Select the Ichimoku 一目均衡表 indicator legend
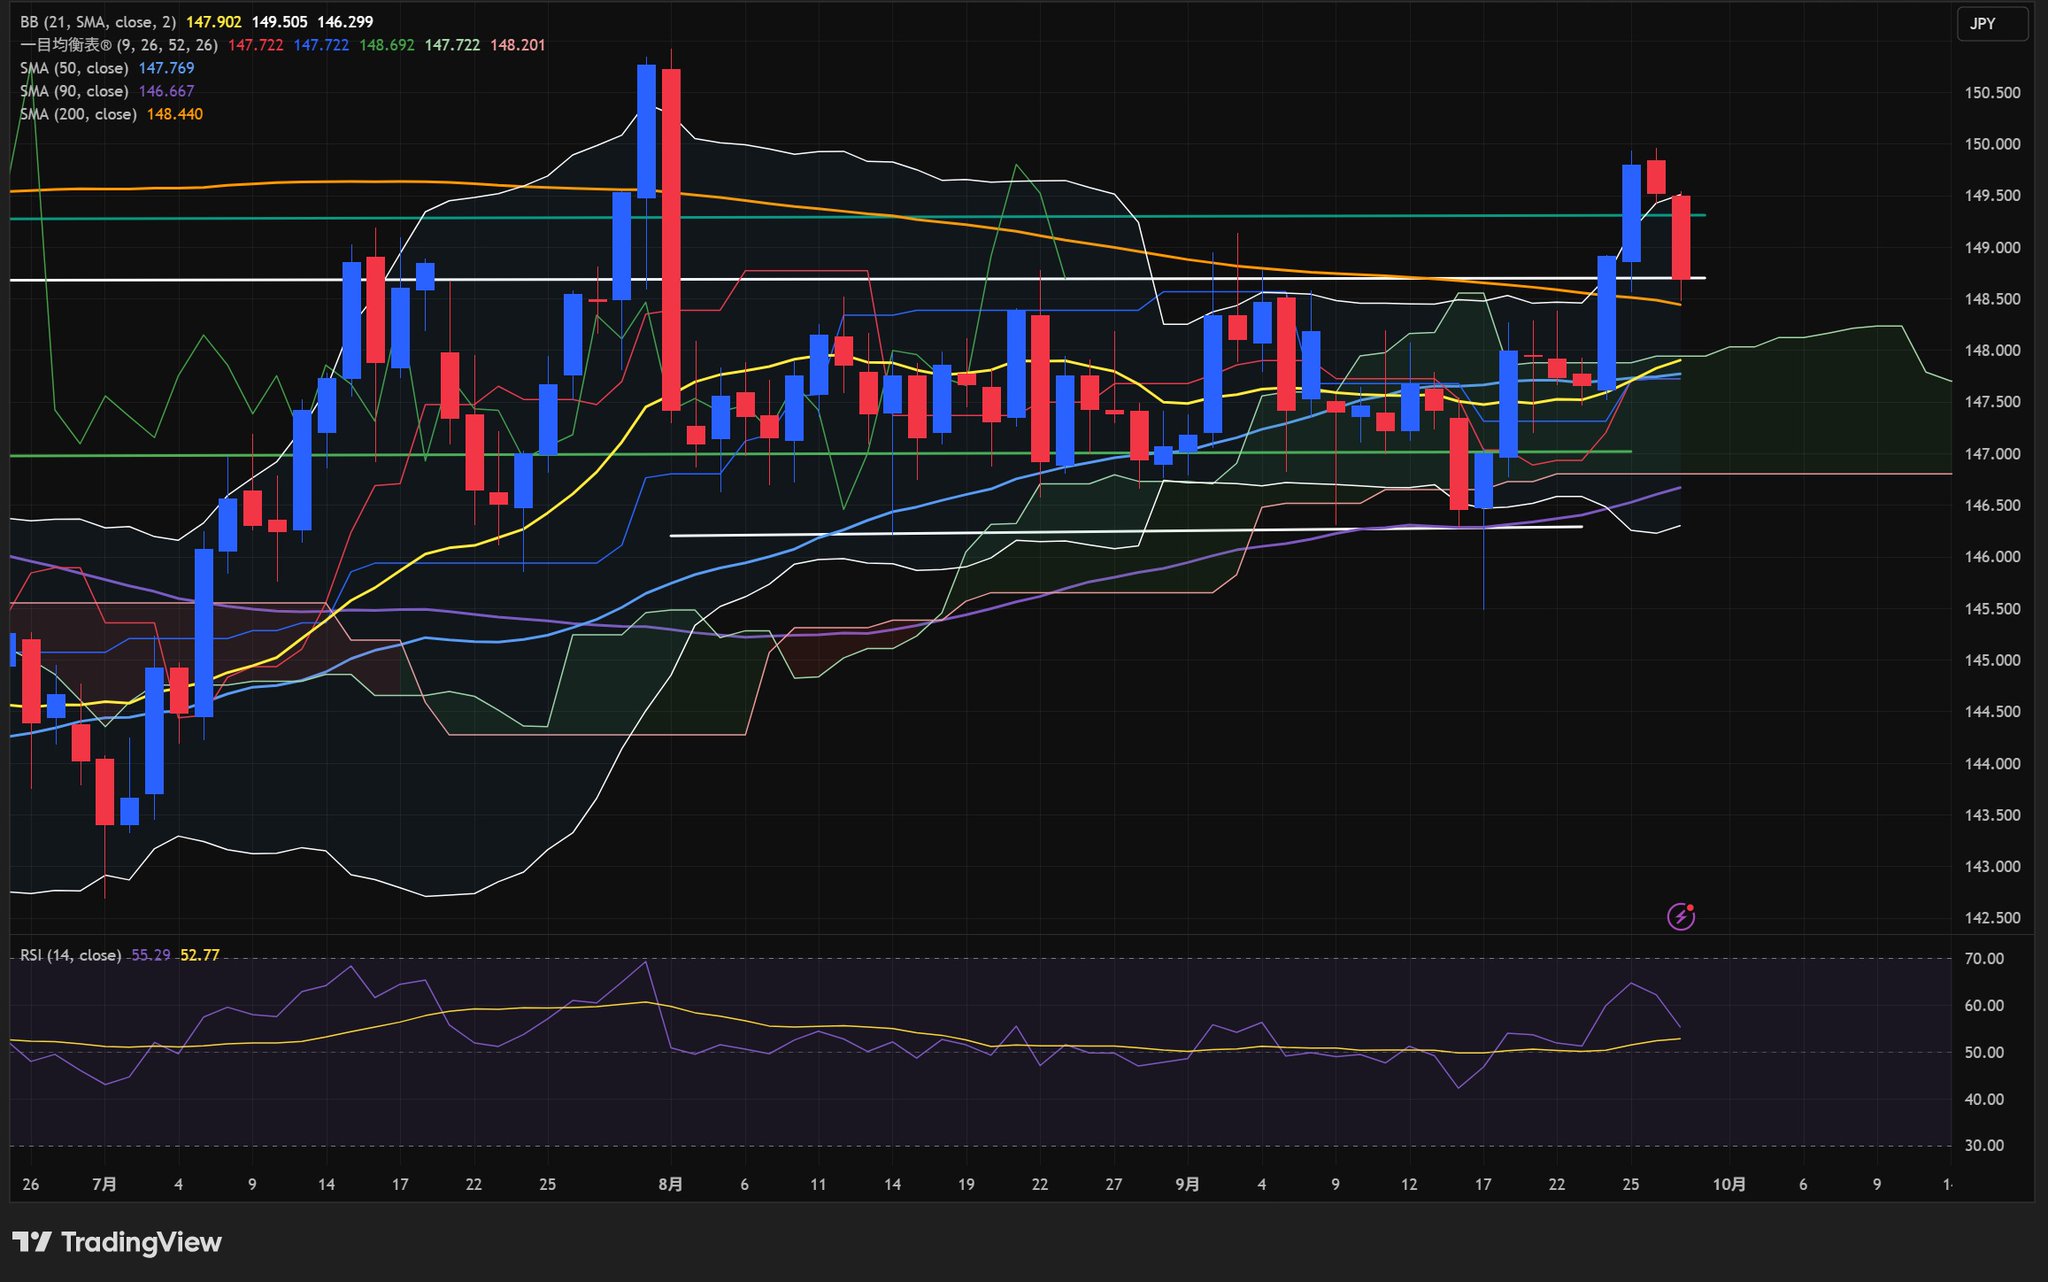The image size is (2048, 1282). pos(118,45)
